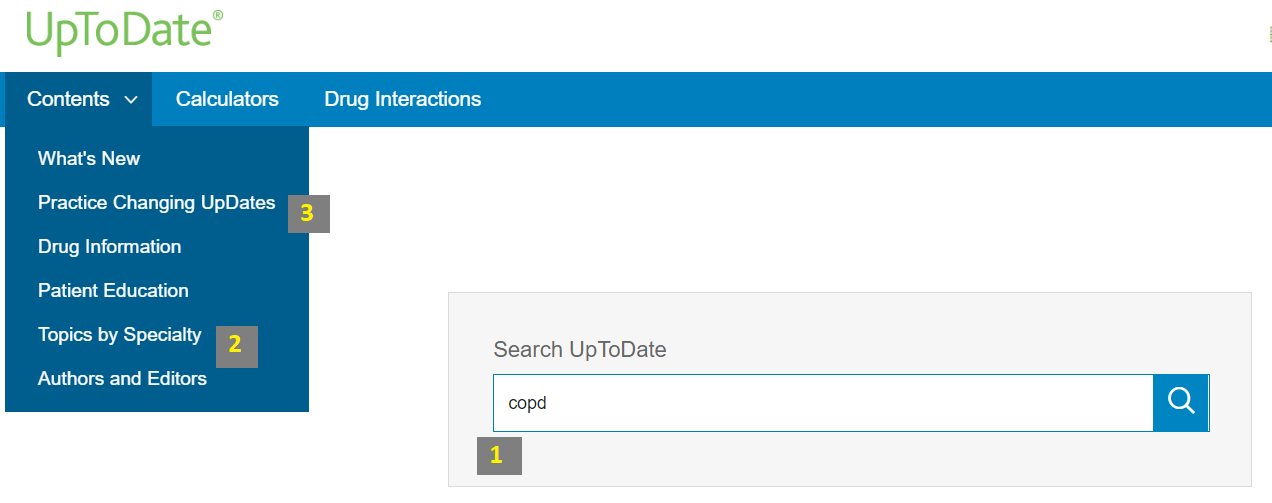Select What's New from the Contents menu
Screen dimensions: 1272x503
(89, 158)
